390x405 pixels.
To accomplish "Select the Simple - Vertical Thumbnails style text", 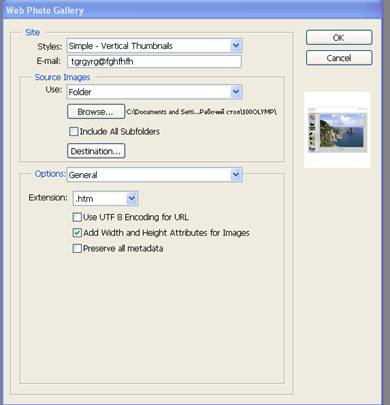I will [120, 46].
